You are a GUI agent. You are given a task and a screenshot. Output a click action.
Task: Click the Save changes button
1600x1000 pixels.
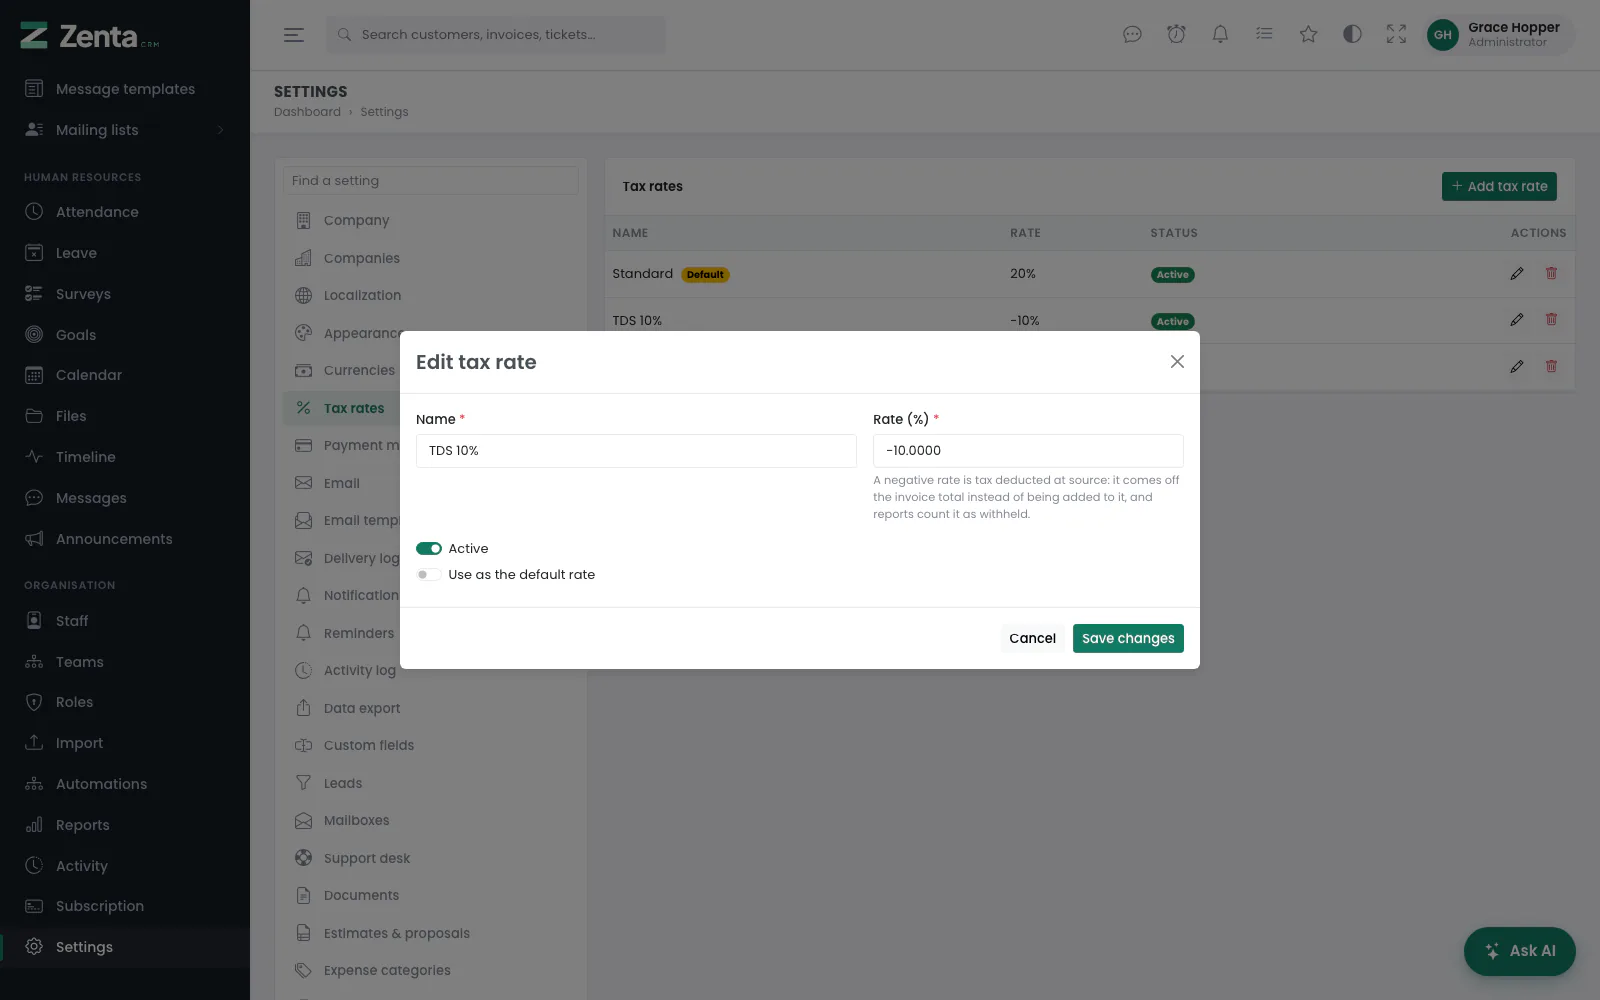click(1128, 638)
